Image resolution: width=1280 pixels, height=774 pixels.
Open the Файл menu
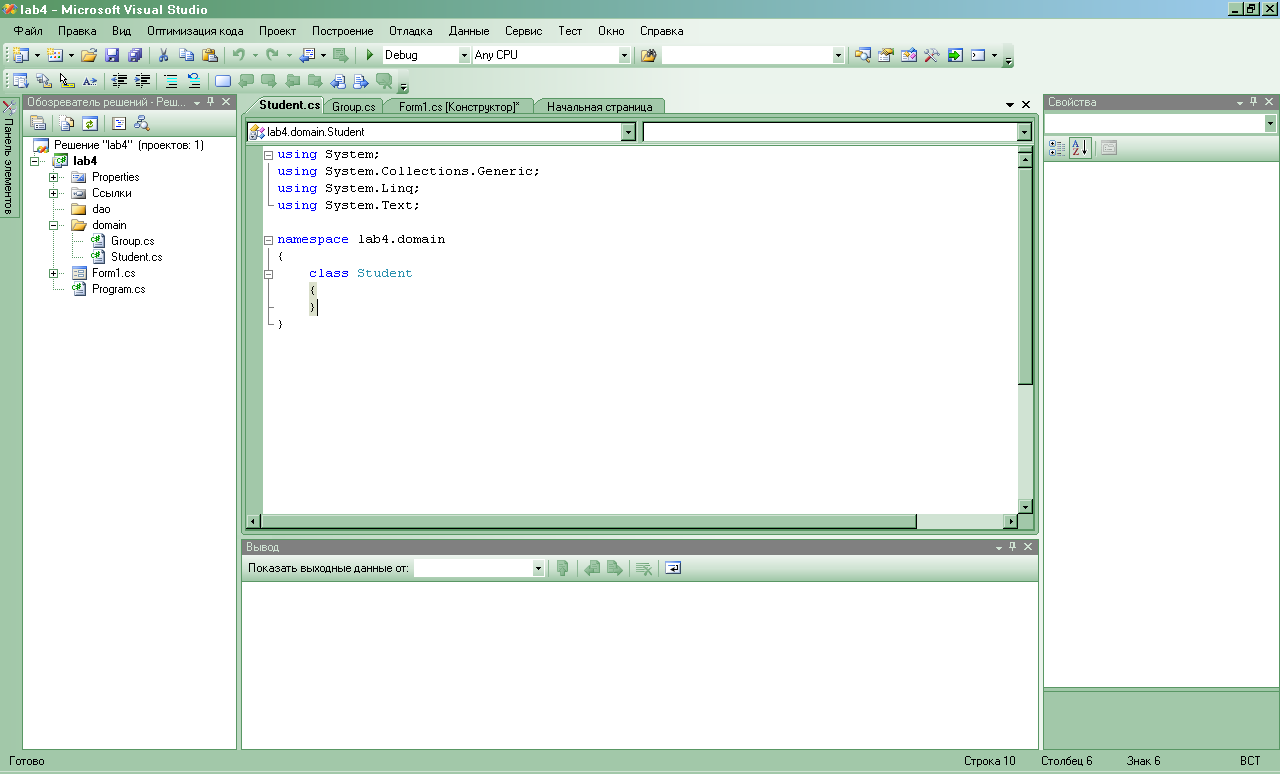click(x=28, y=31)
